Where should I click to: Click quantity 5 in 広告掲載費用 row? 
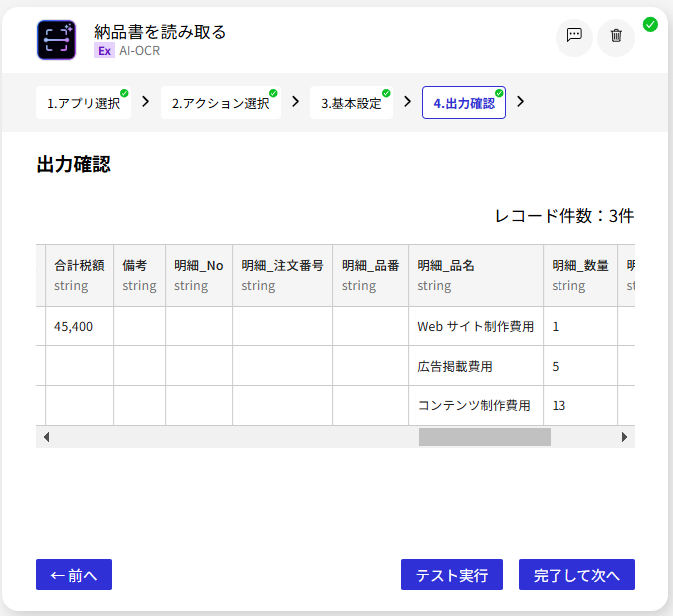tap(580, 366)
